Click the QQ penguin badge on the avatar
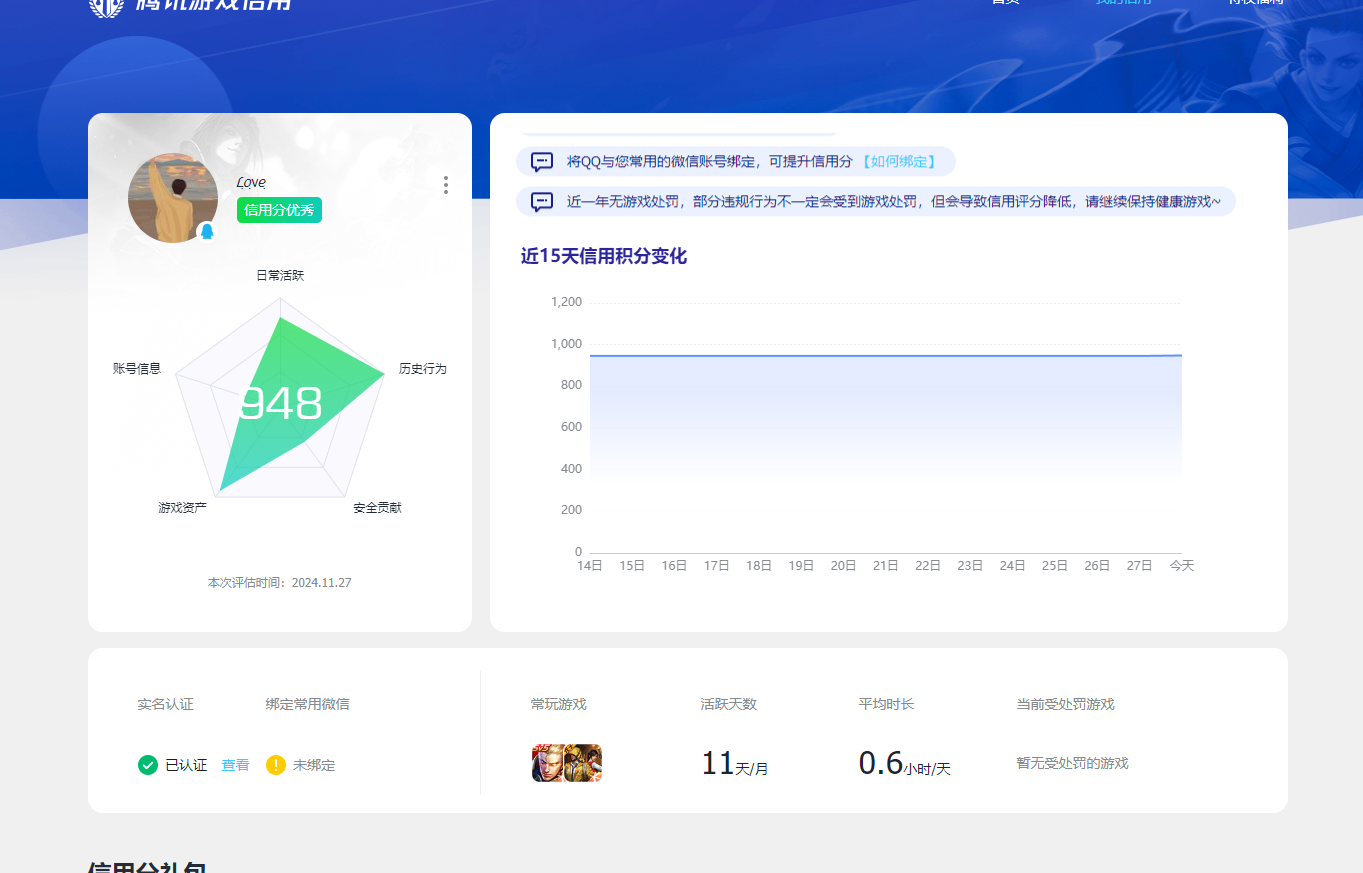 207,231
